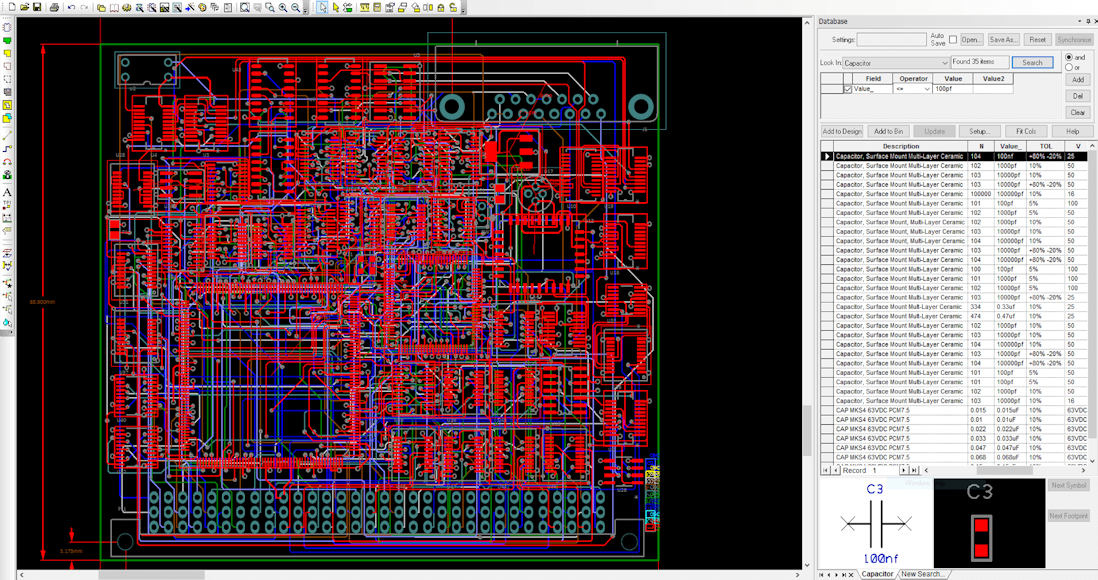This screenshot has height=580, width=1098.
Task: Click the C3 capacitor schematic symbol preview
Action: pos(876,523)
